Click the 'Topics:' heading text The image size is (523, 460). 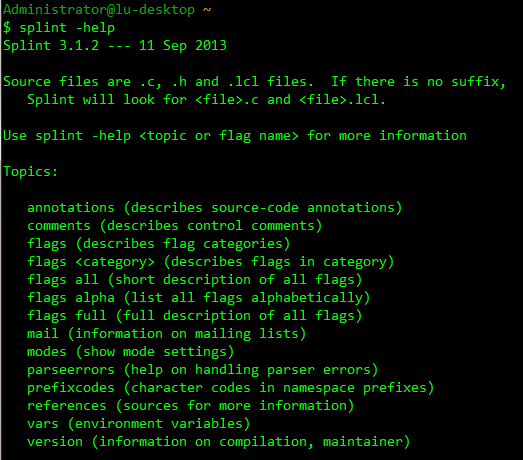30,172
